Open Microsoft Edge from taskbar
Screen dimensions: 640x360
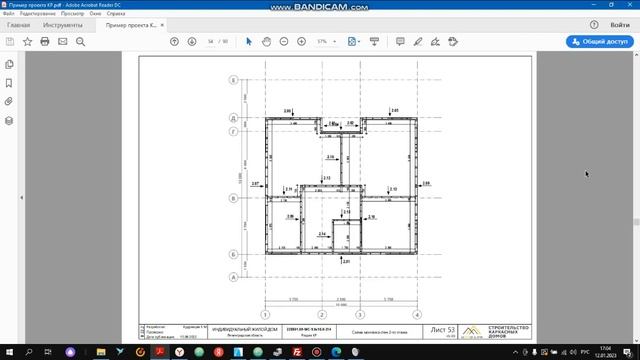pos(336,352)
